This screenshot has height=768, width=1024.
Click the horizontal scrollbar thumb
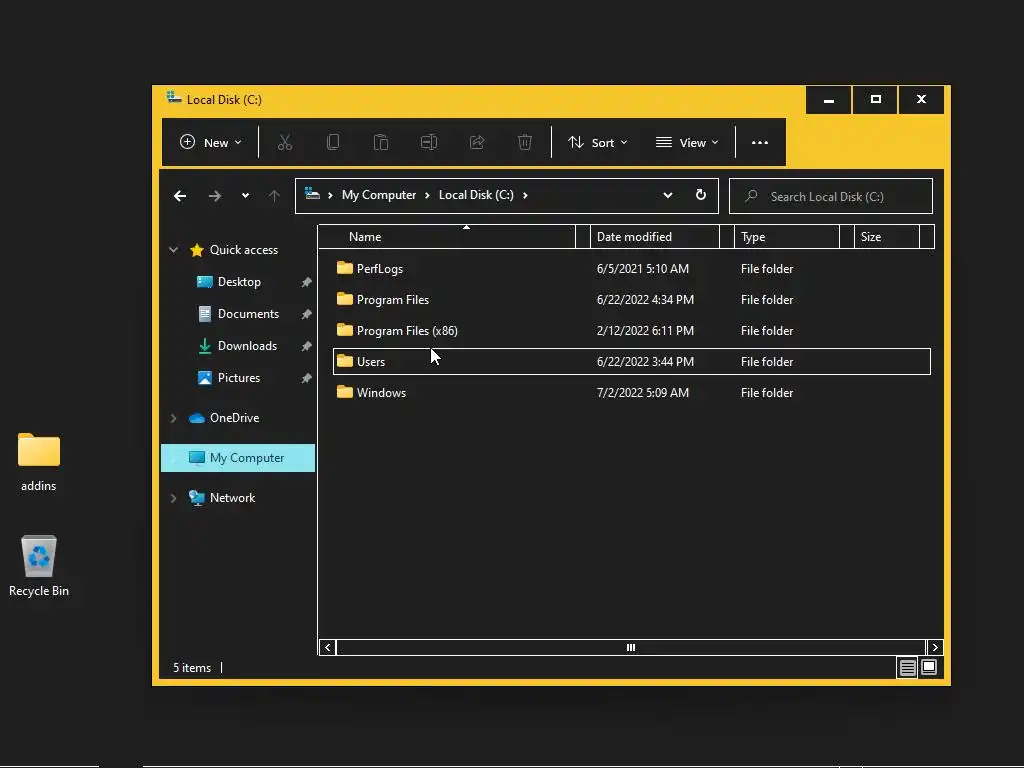(x=631, y=647)
